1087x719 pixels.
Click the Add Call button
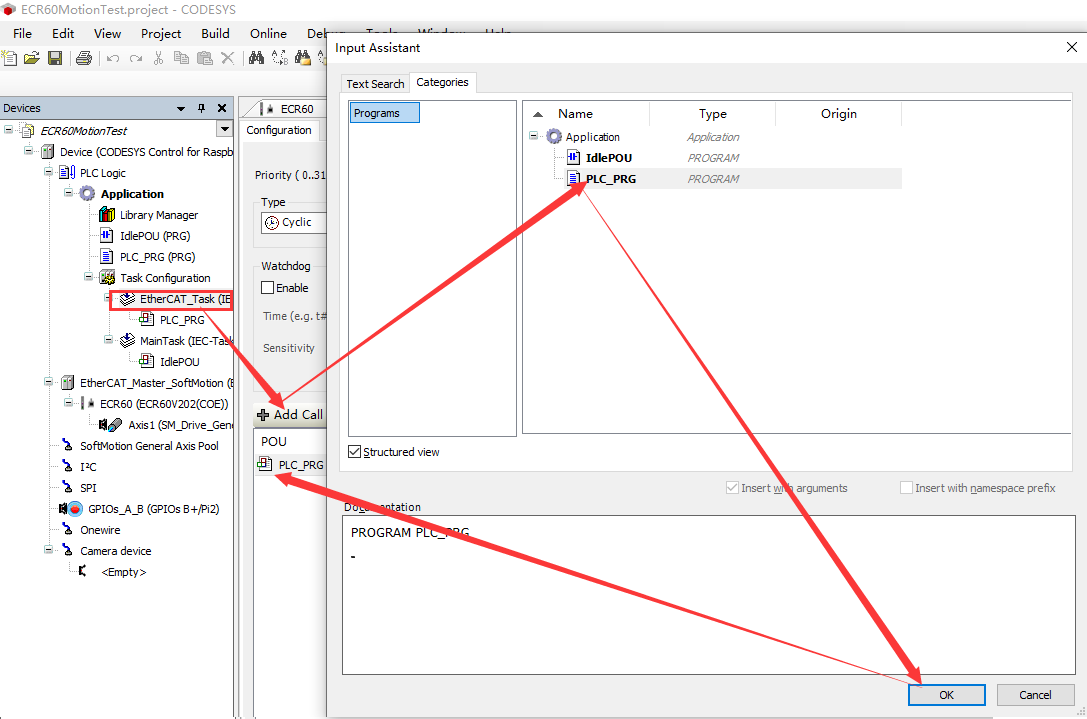290,415
